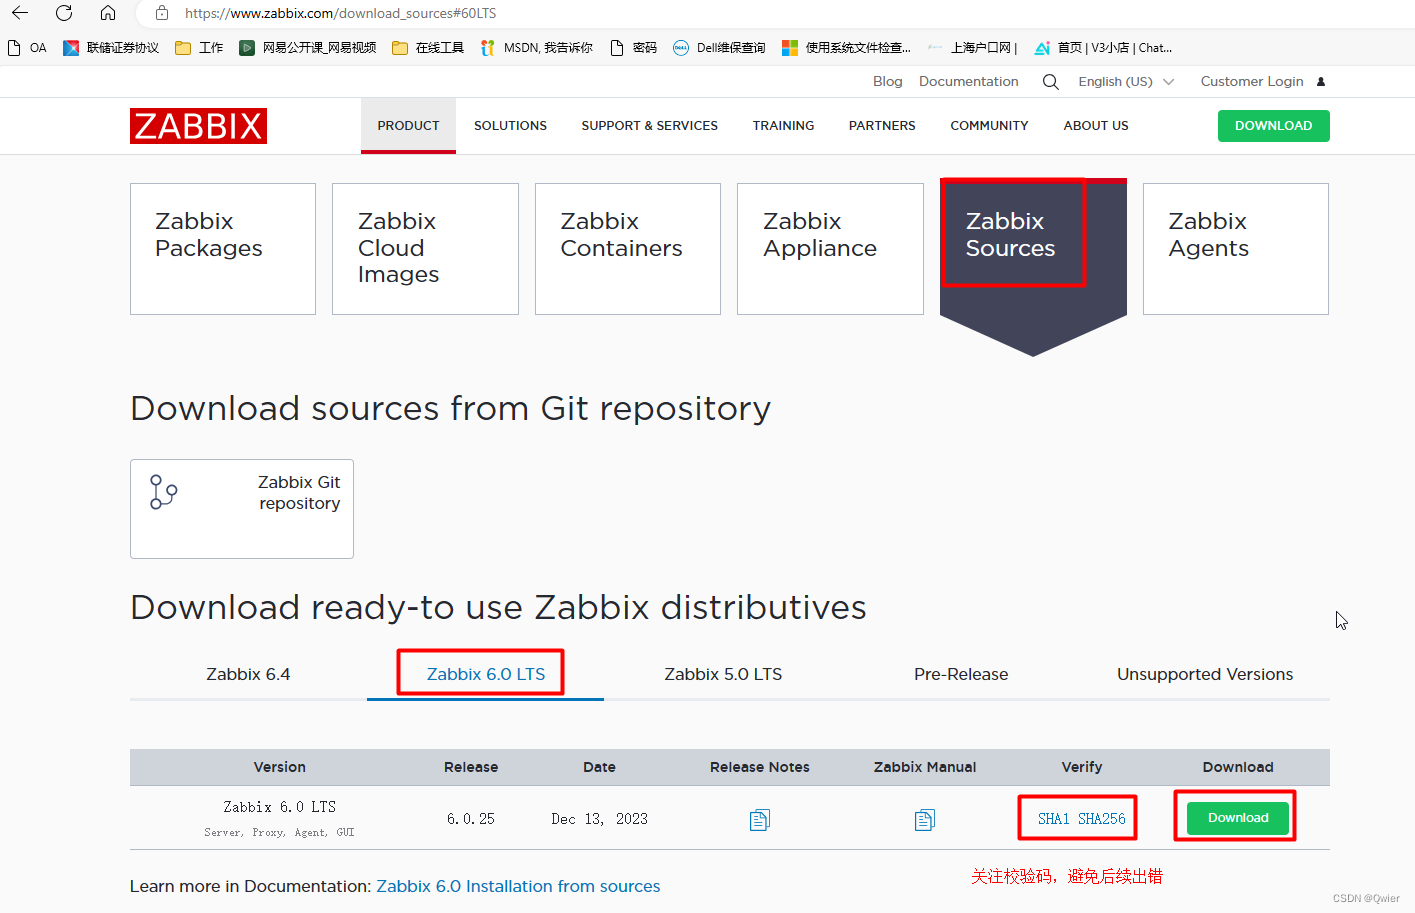Image resolution: width=1415 pixels, height=913 pixels.
Task: Click the Customer Login user icon
Action: pyautogui.click(x=1321, y=81)
